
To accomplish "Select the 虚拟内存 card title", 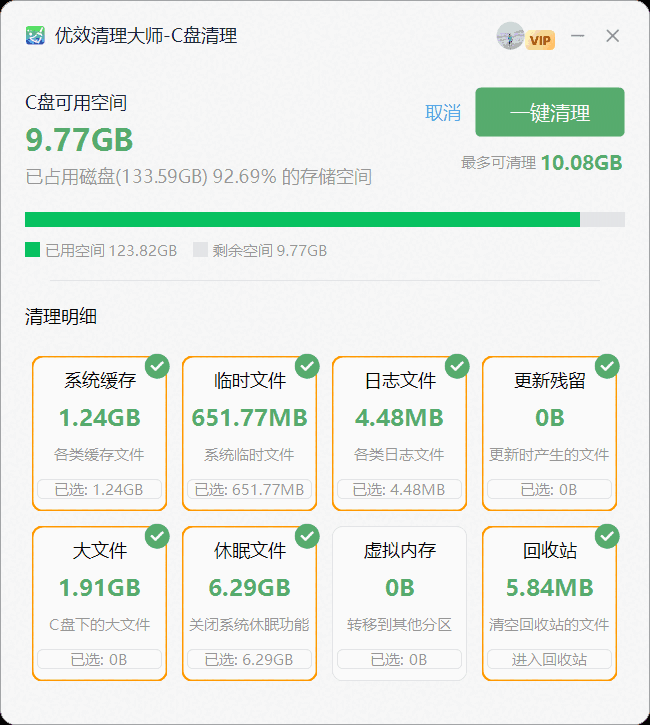I will pyautogui.click(x=399, y=550).
